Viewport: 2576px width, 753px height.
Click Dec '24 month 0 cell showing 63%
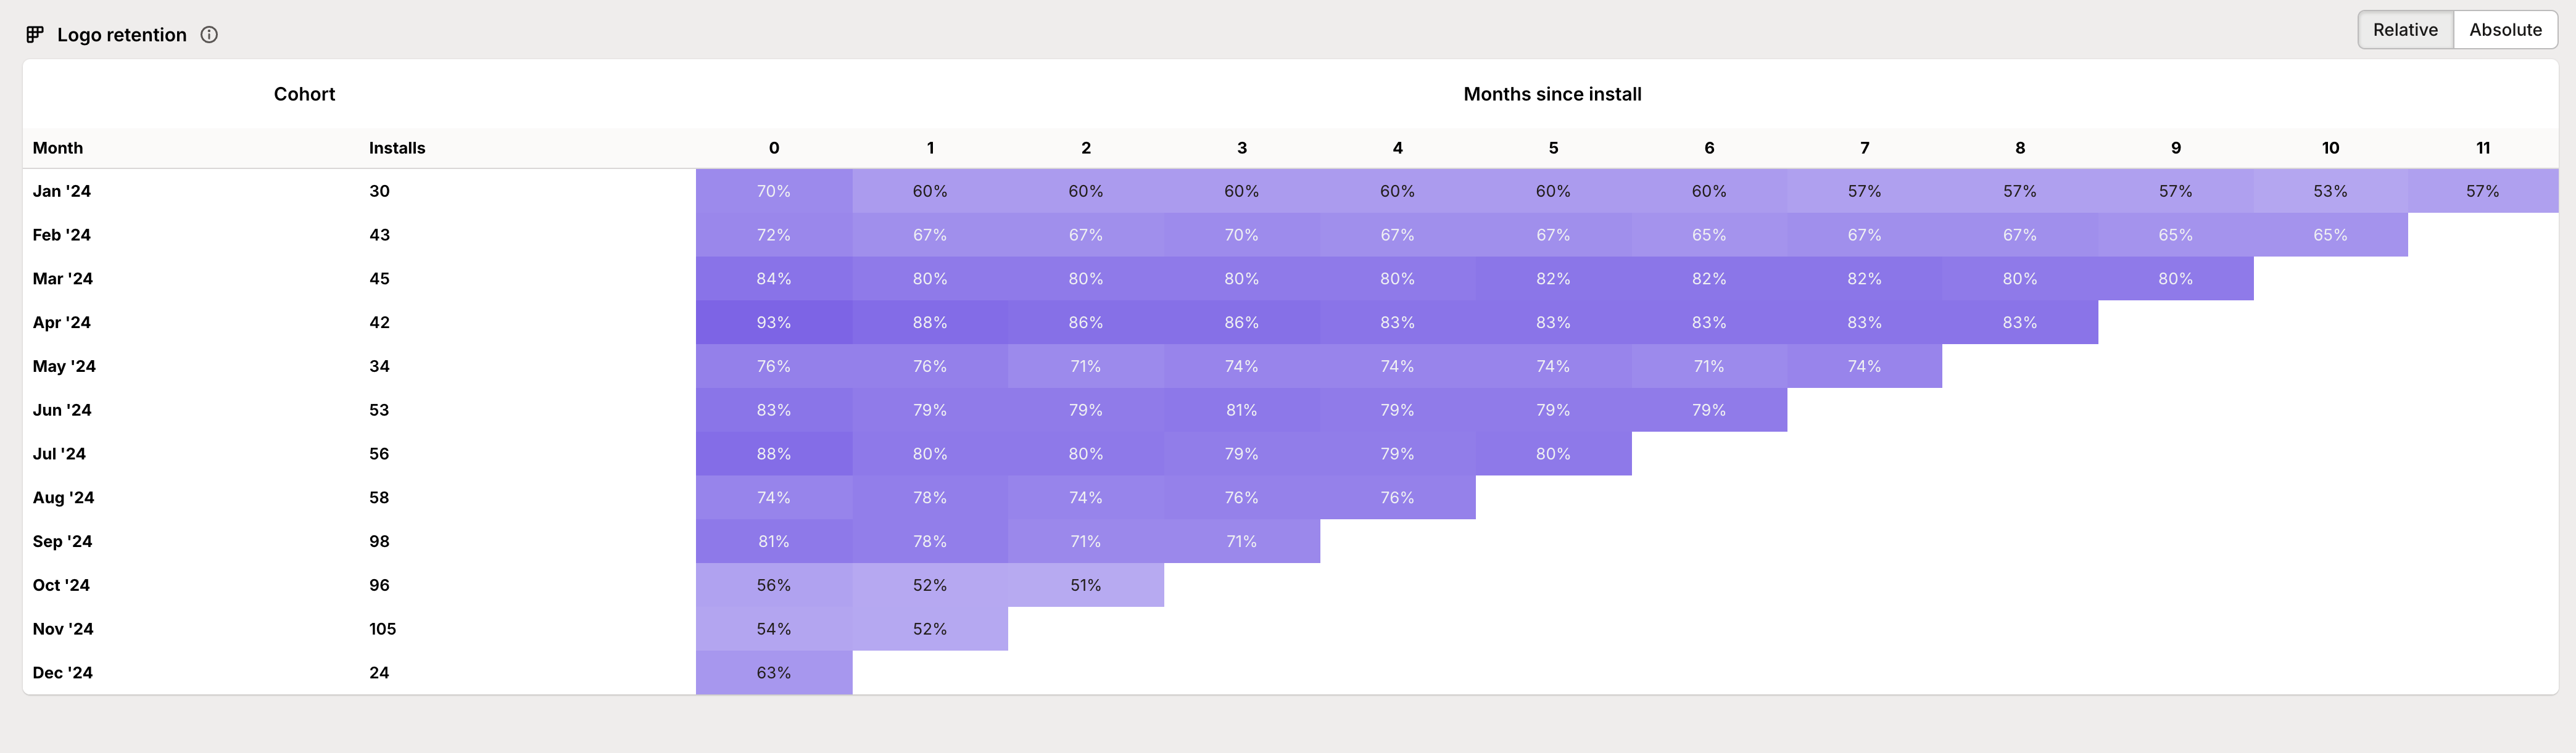click(x=774, y=673)
